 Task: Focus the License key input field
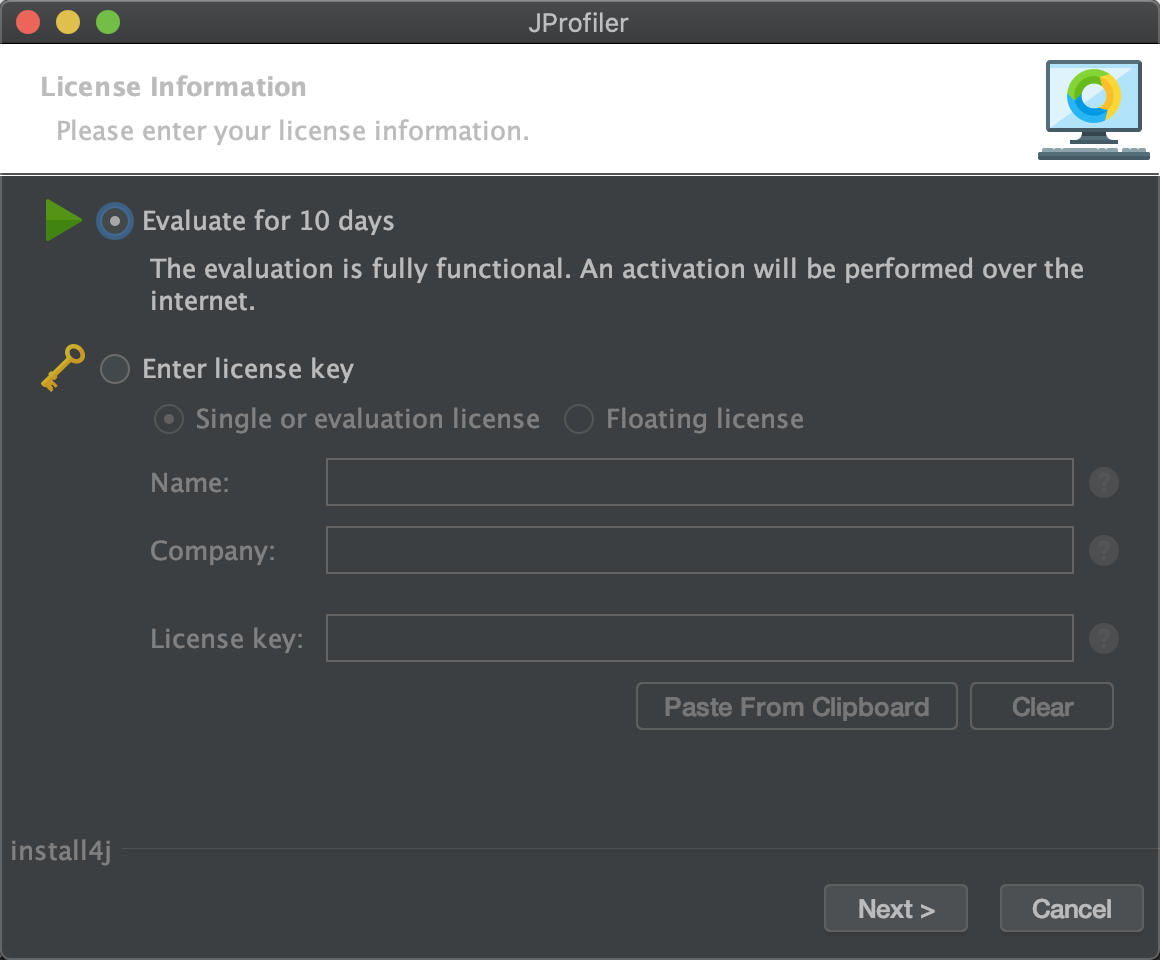coord(699,638)
